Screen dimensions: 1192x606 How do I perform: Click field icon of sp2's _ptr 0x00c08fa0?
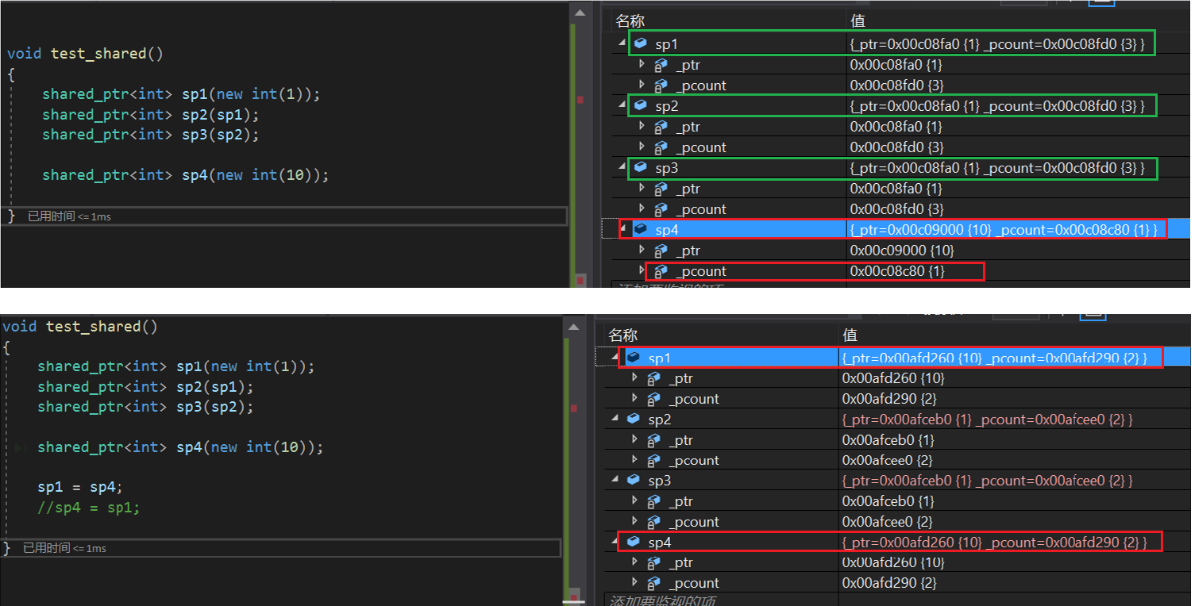click(x=661, y=126)
